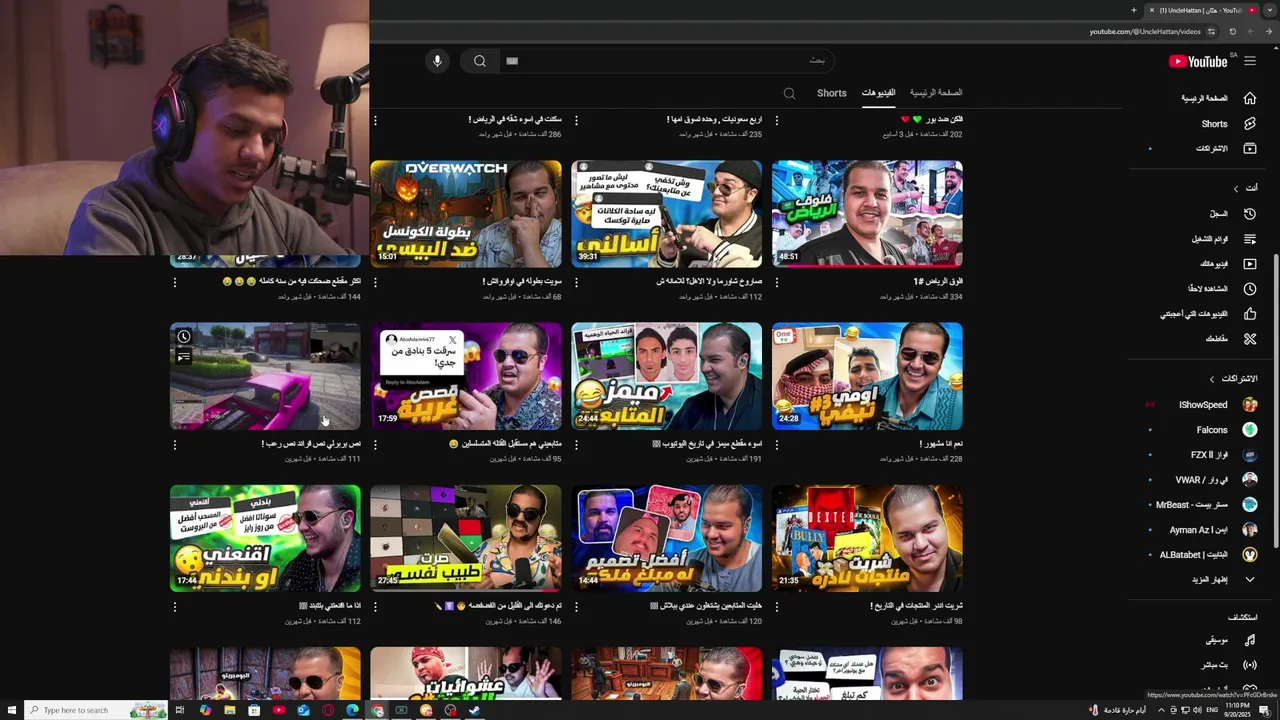Open the Music explore item

(x=1230, y=640)
